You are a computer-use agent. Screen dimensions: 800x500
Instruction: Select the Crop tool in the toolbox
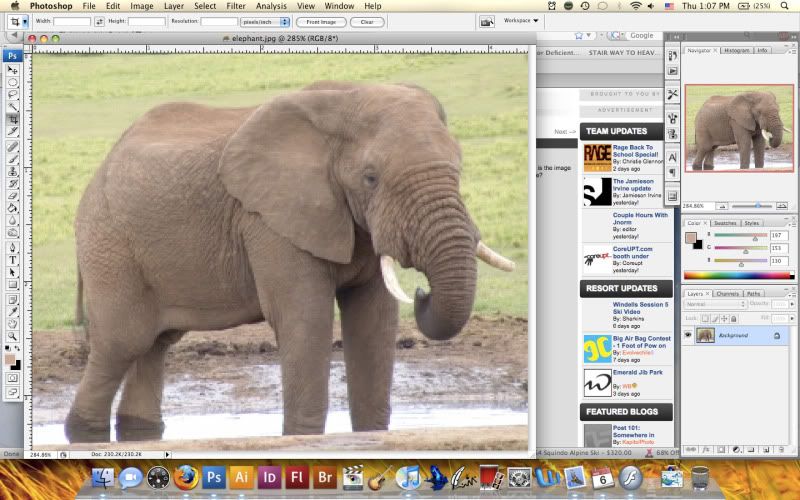tap(13, 119)
